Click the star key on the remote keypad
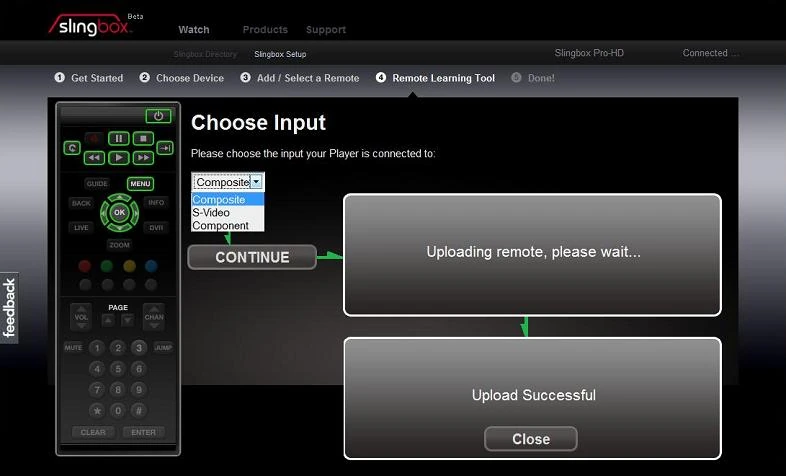Viewport: 786px width, 476px height. point(97,411)
